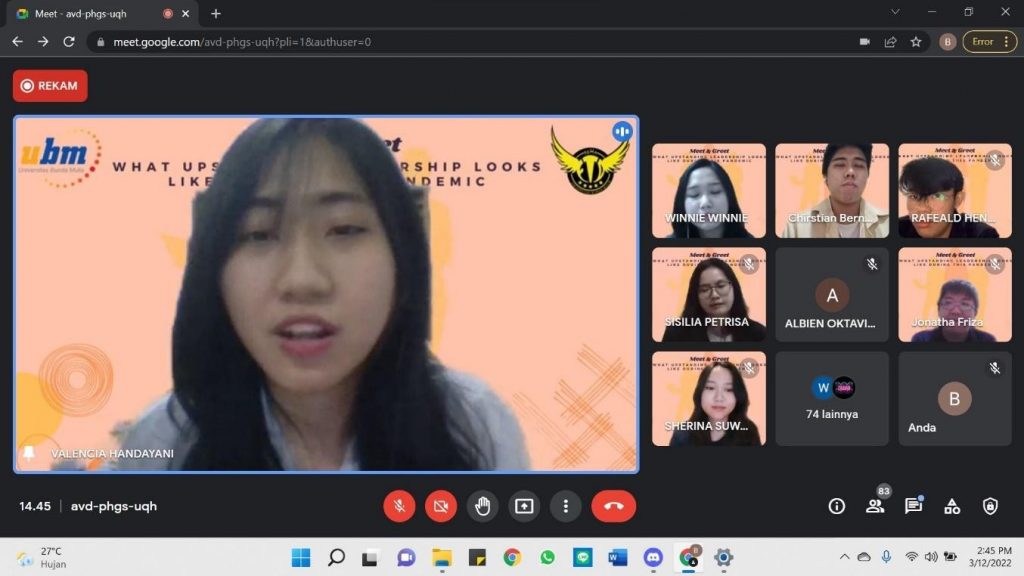The image size is (1024, 576).
Task: Open a new browser tab
Action: 216,13
